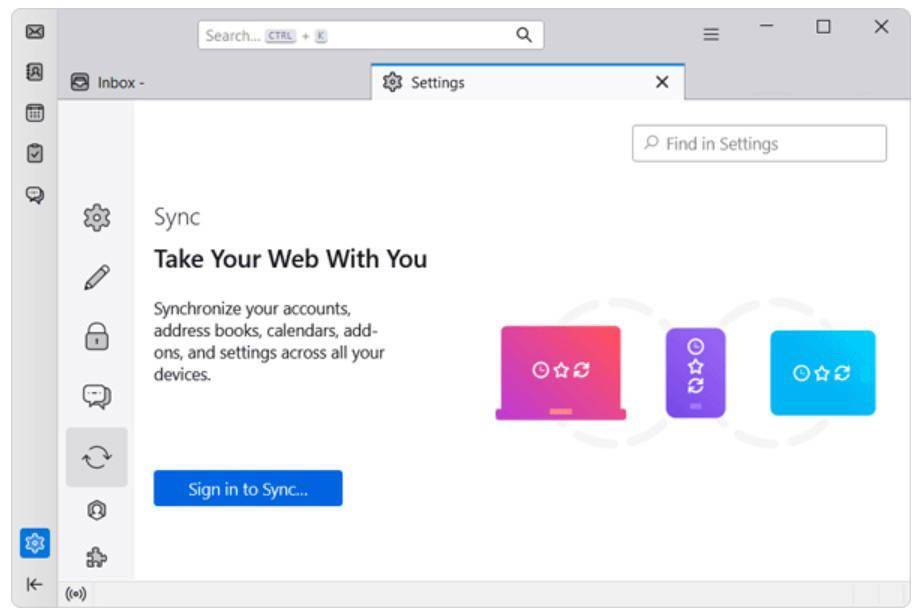The width and height of the screenshot is (921, 616).
Task: Focus the Find in Settings field
Action: click(759, 143)
